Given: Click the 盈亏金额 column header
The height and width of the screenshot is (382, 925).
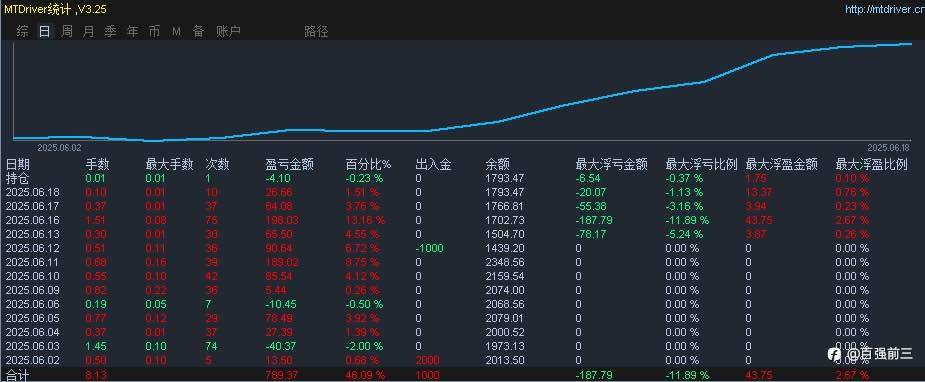Looking at the screenshot, I should (289, 164).
